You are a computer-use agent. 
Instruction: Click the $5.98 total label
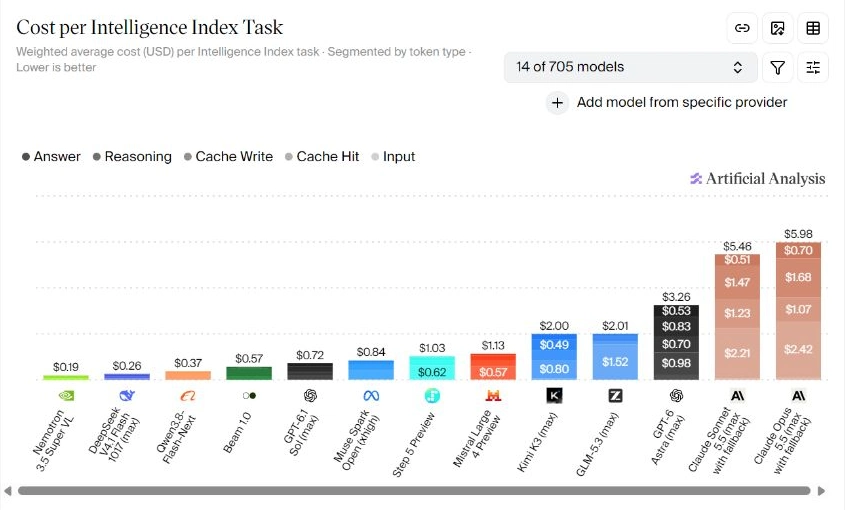click(x=798, y=234)
